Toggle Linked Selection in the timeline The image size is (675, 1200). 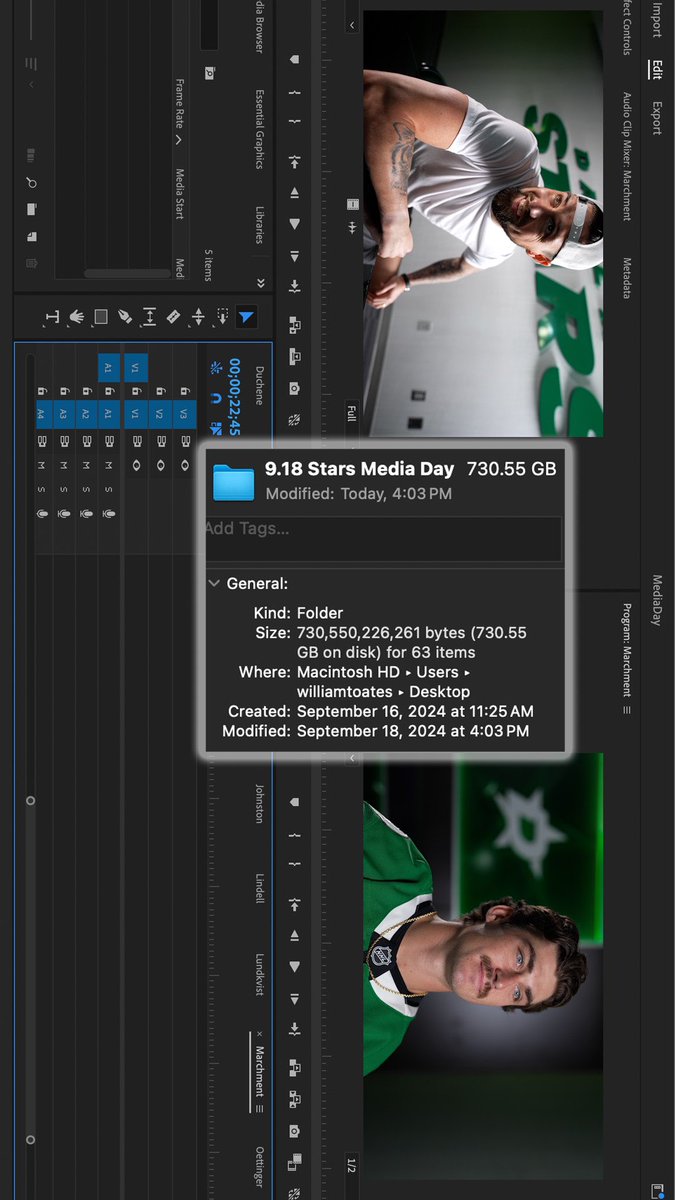click(216, 429)
